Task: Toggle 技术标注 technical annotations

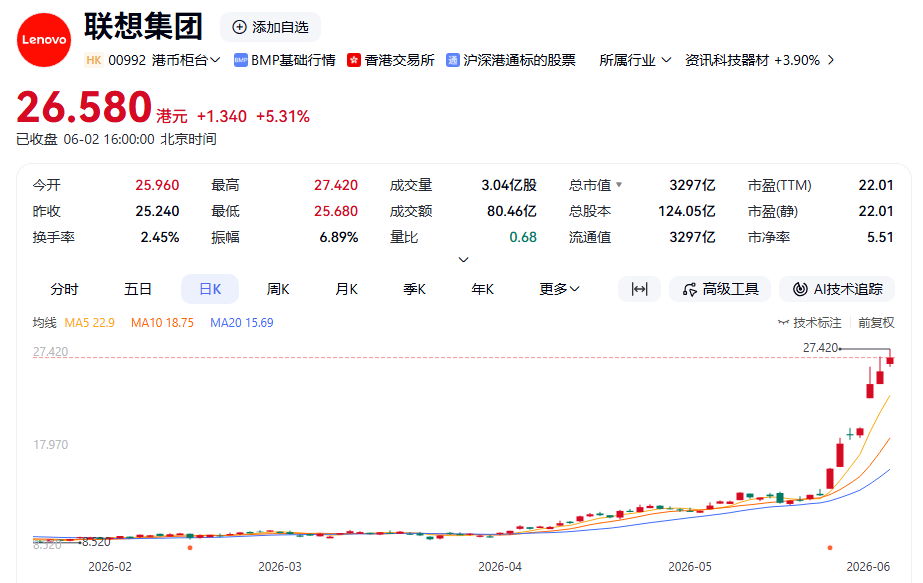Action: 809,323
